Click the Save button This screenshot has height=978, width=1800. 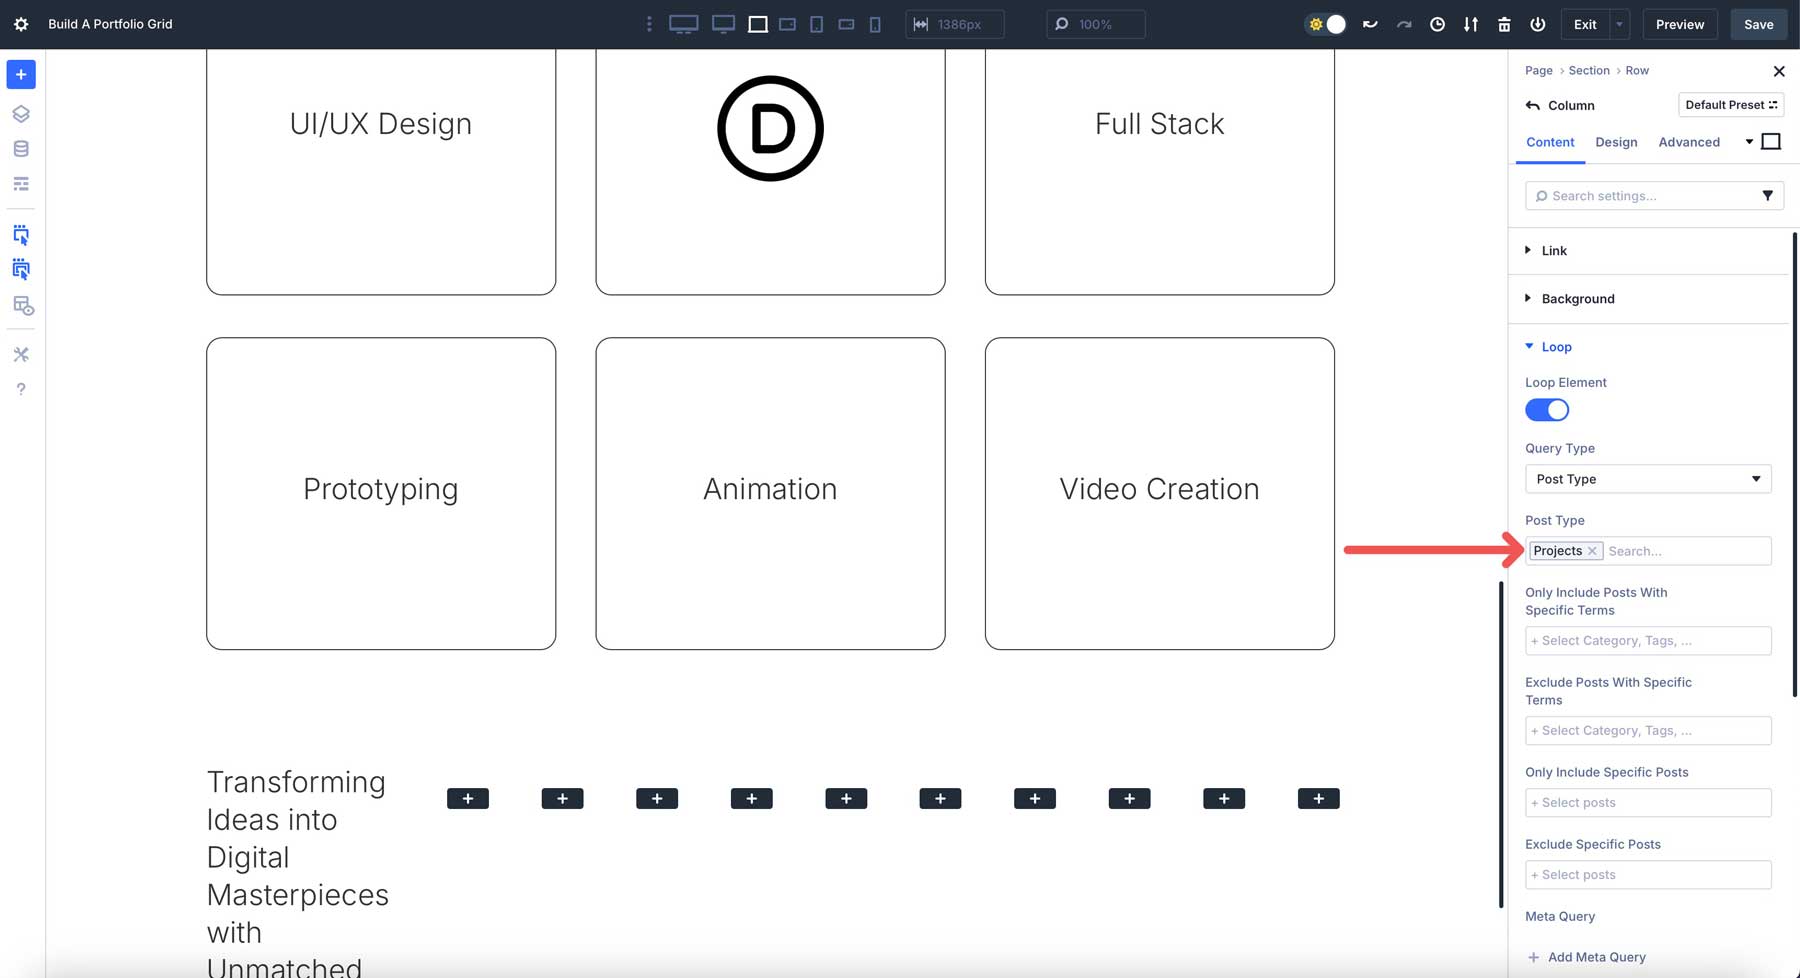[x=1758, y=23]
